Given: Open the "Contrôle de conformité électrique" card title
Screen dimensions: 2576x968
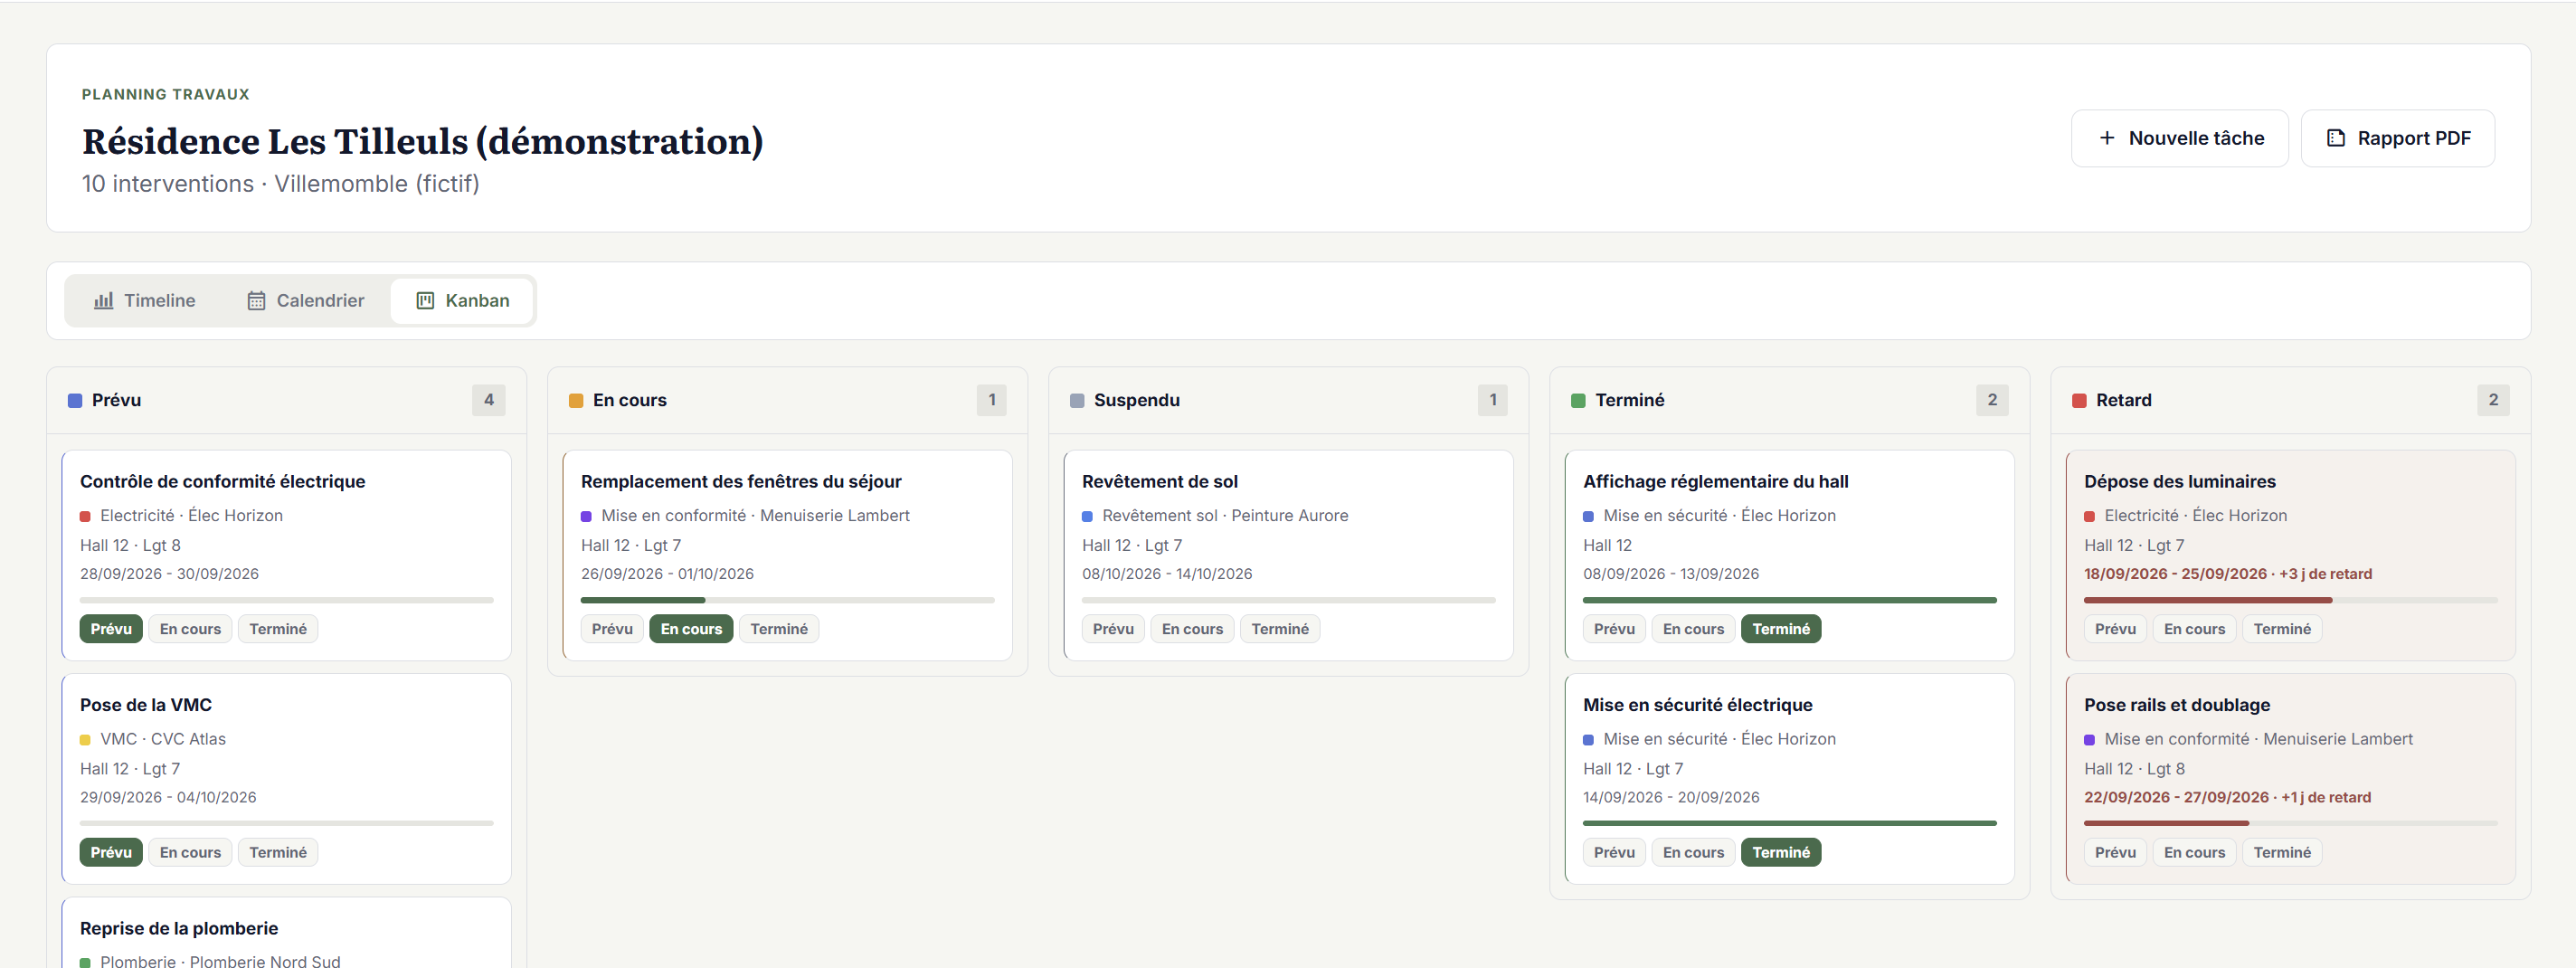Looking at the screenshot, I should pyautogui.click(x=223, y=482).
